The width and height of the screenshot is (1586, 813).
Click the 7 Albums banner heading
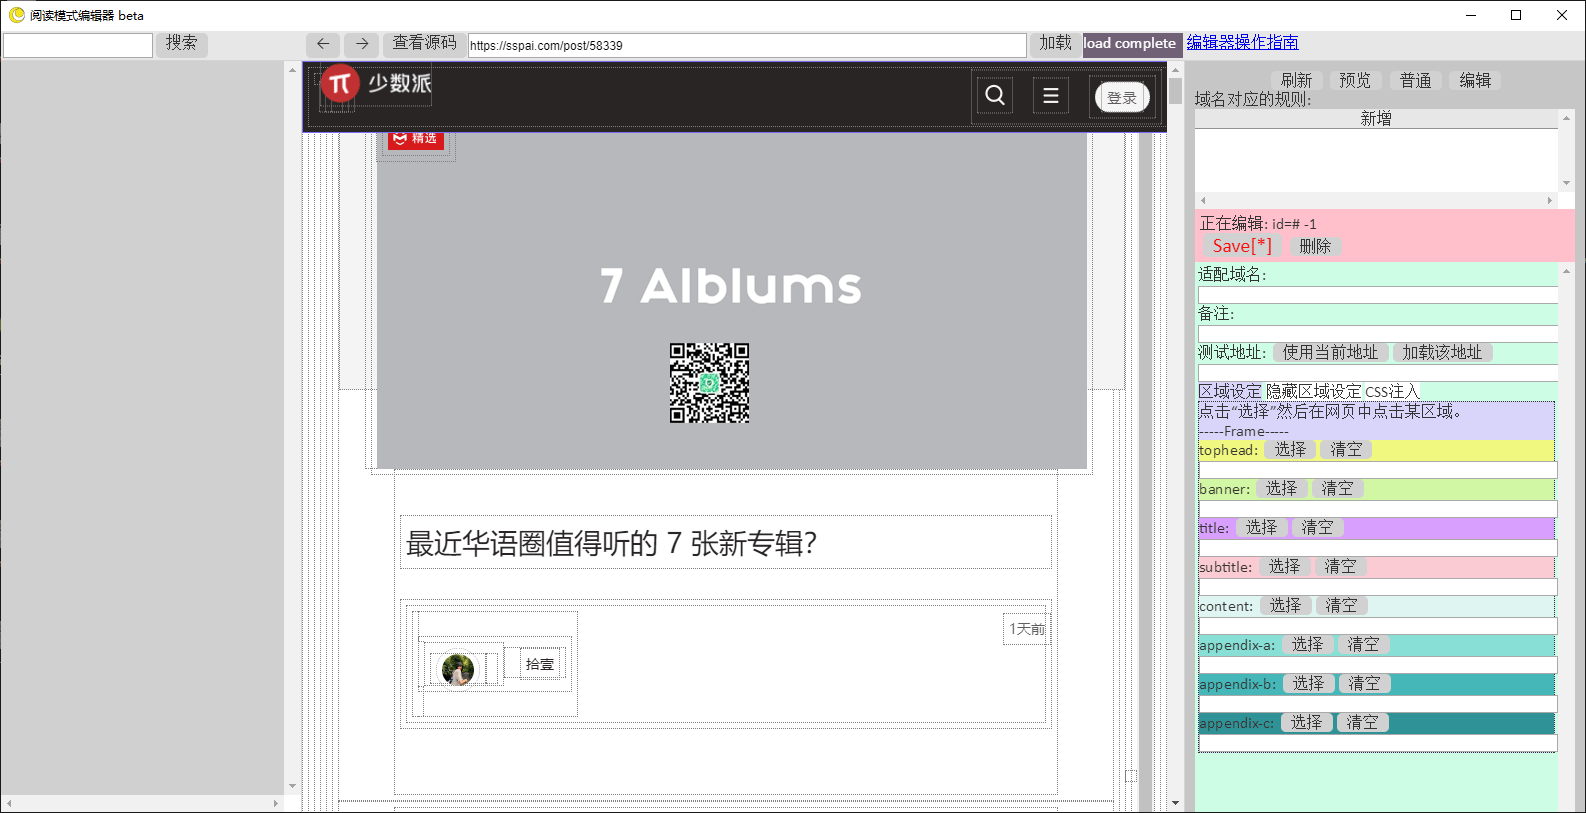click(730, 286)
